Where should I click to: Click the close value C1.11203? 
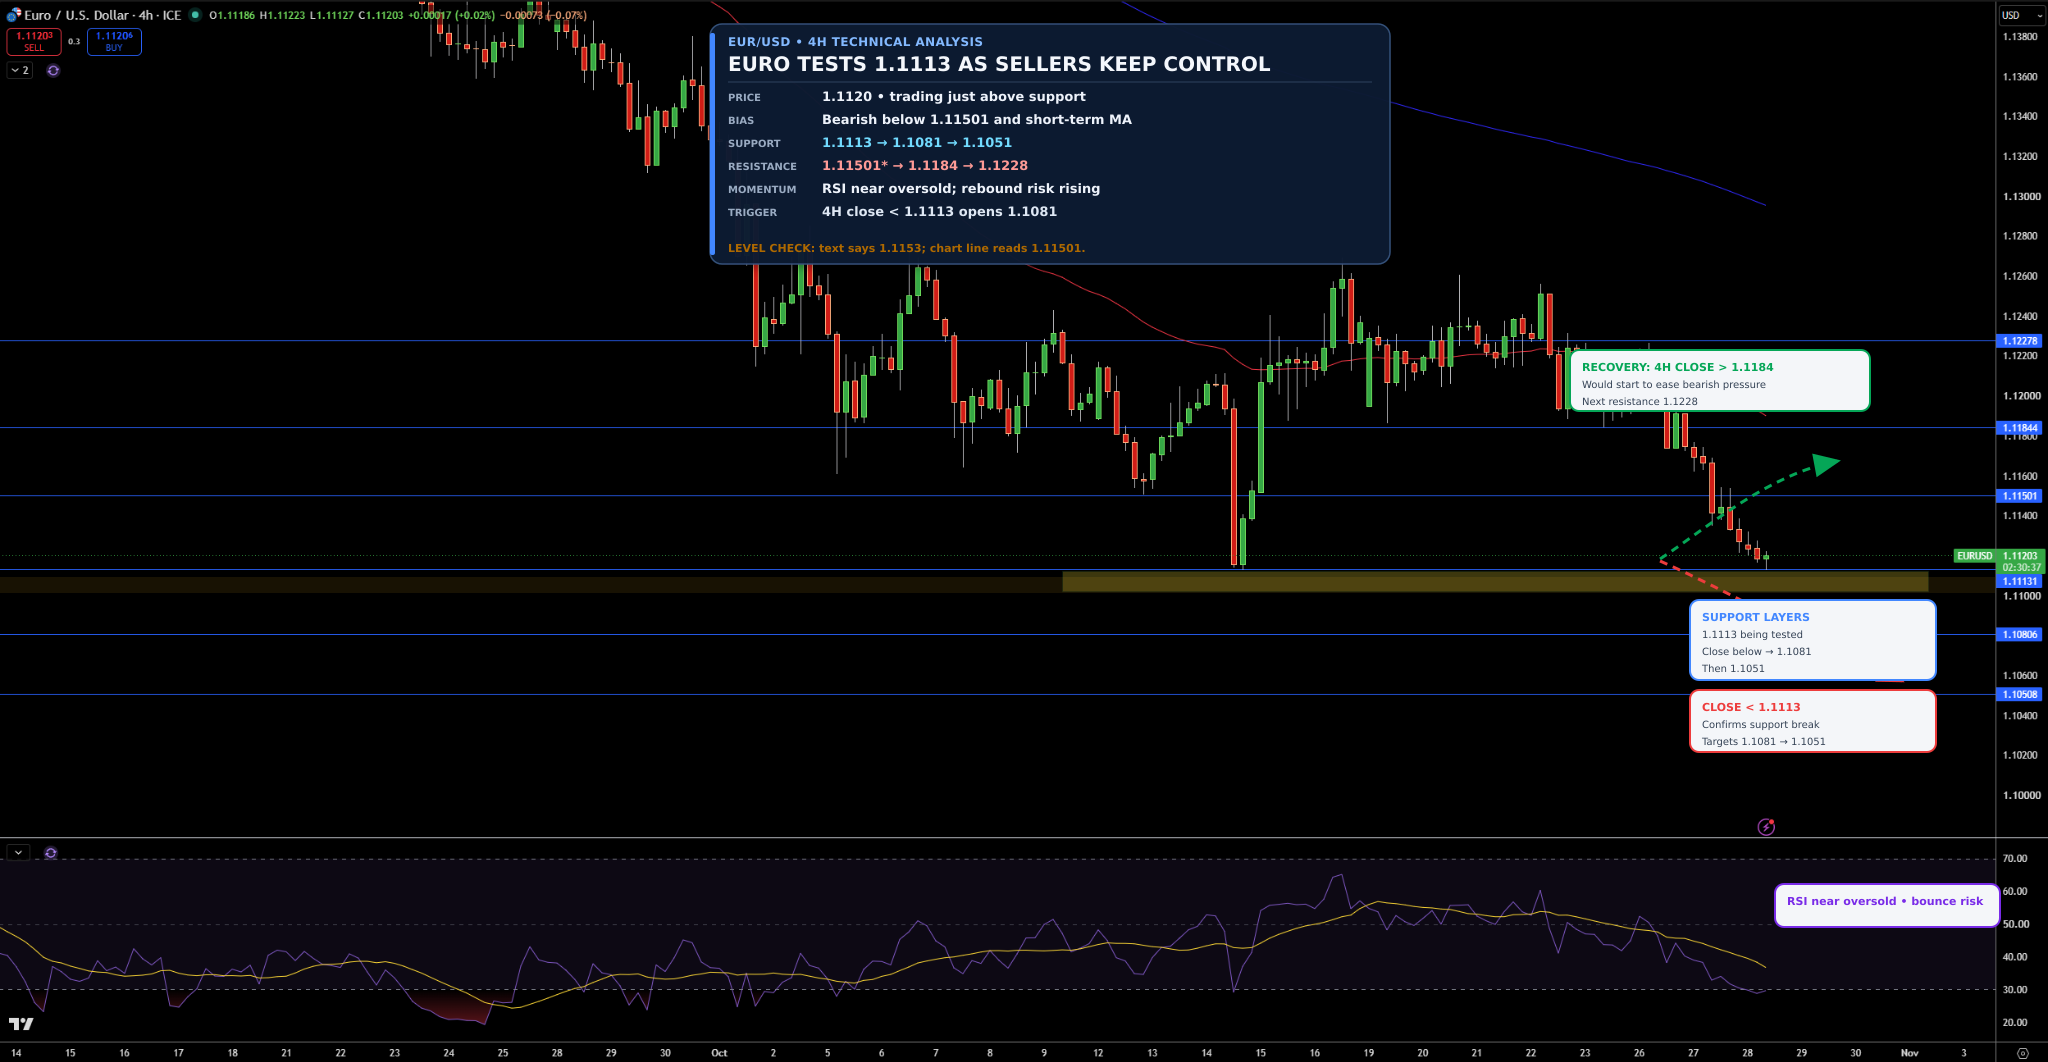[x=381, y=15]
